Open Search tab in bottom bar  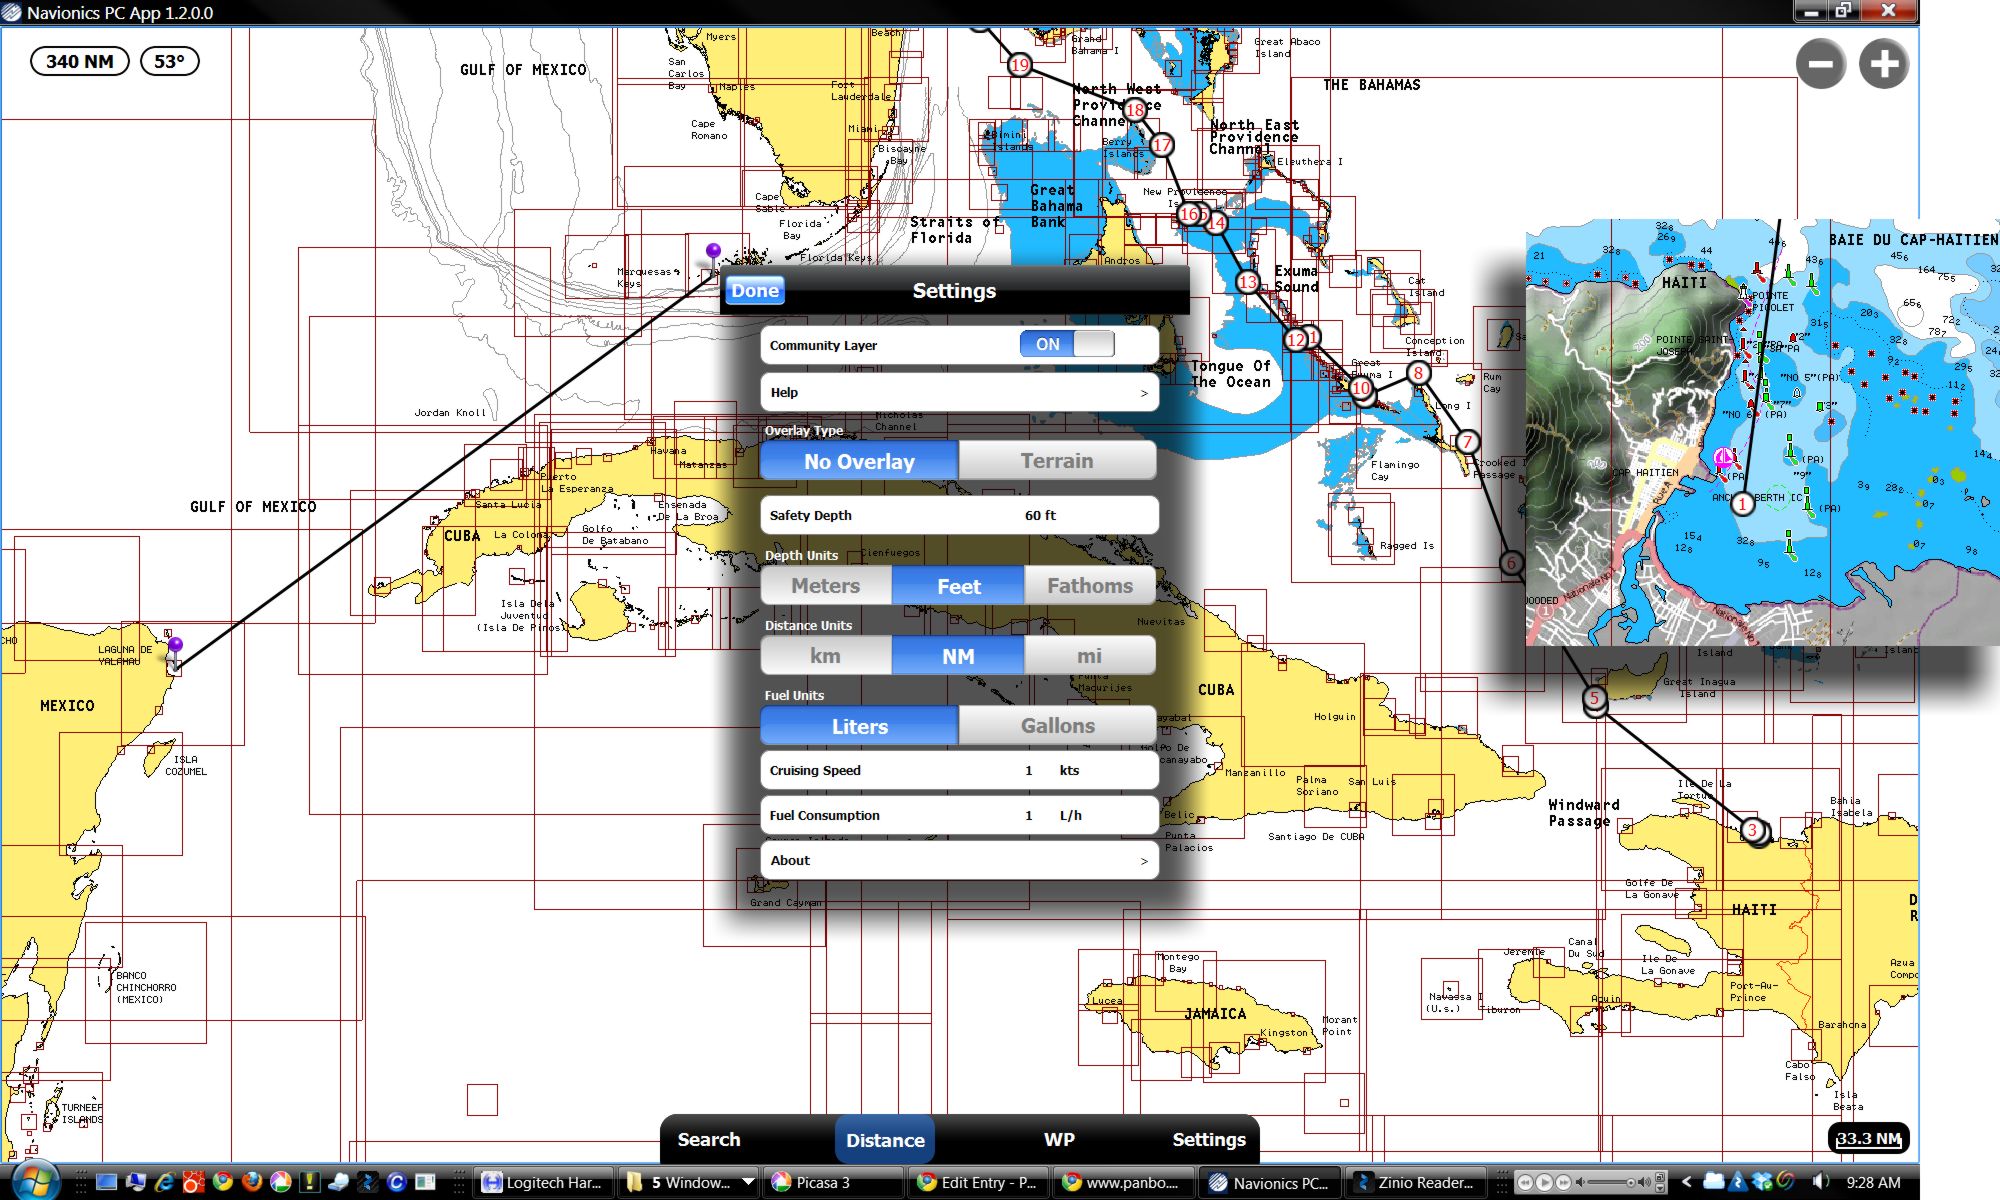709,1140
